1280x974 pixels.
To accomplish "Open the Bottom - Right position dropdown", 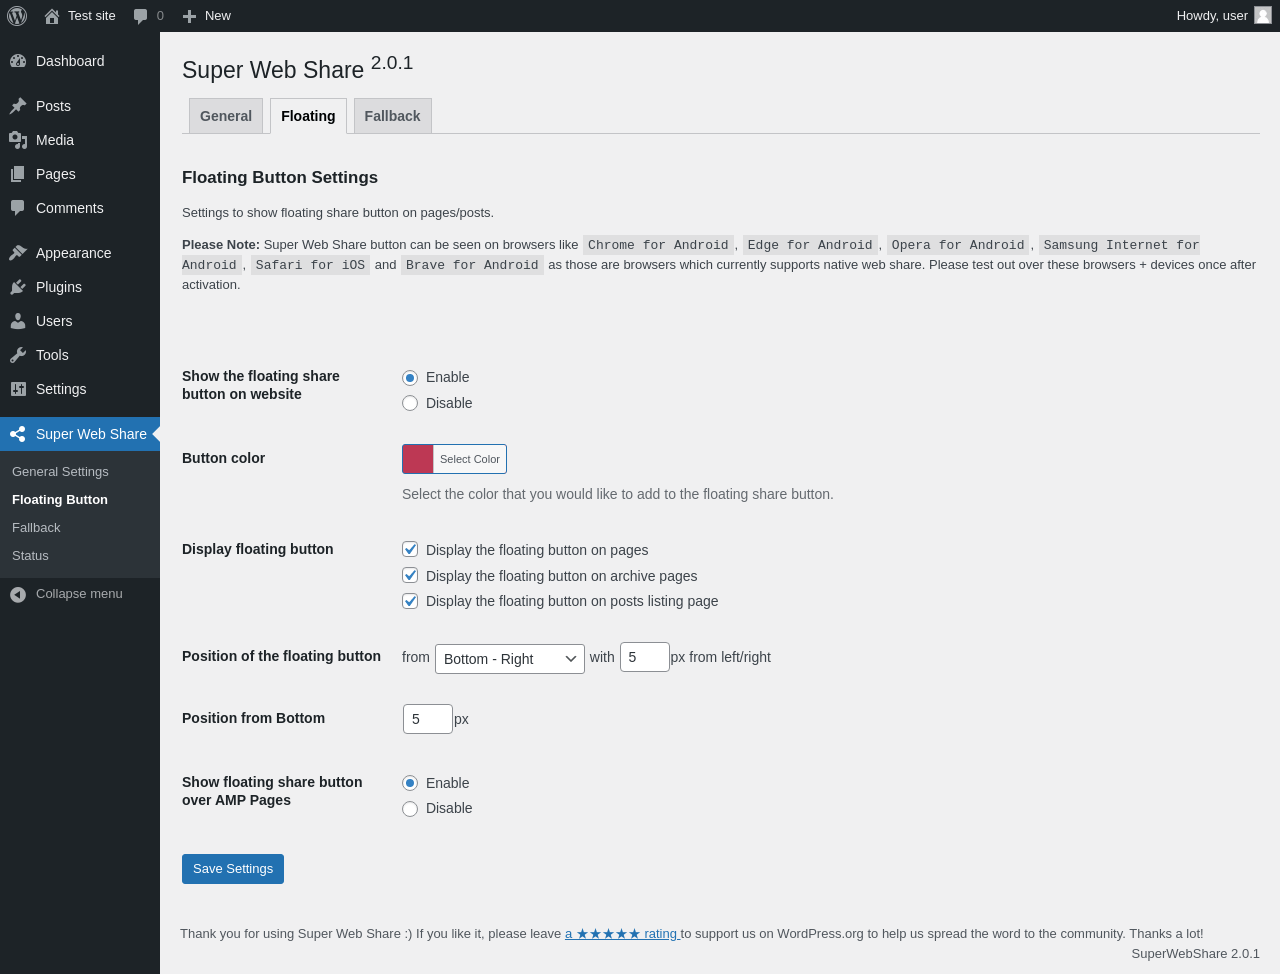I will pos(510,658).
